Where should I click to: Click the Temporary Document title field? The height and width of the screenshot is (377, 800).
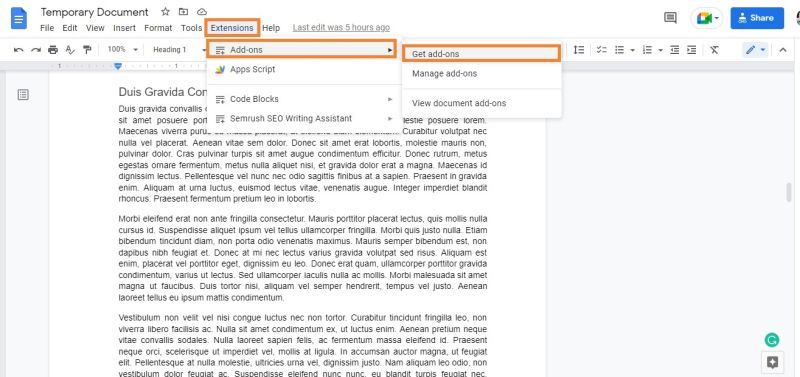[94, 12]
